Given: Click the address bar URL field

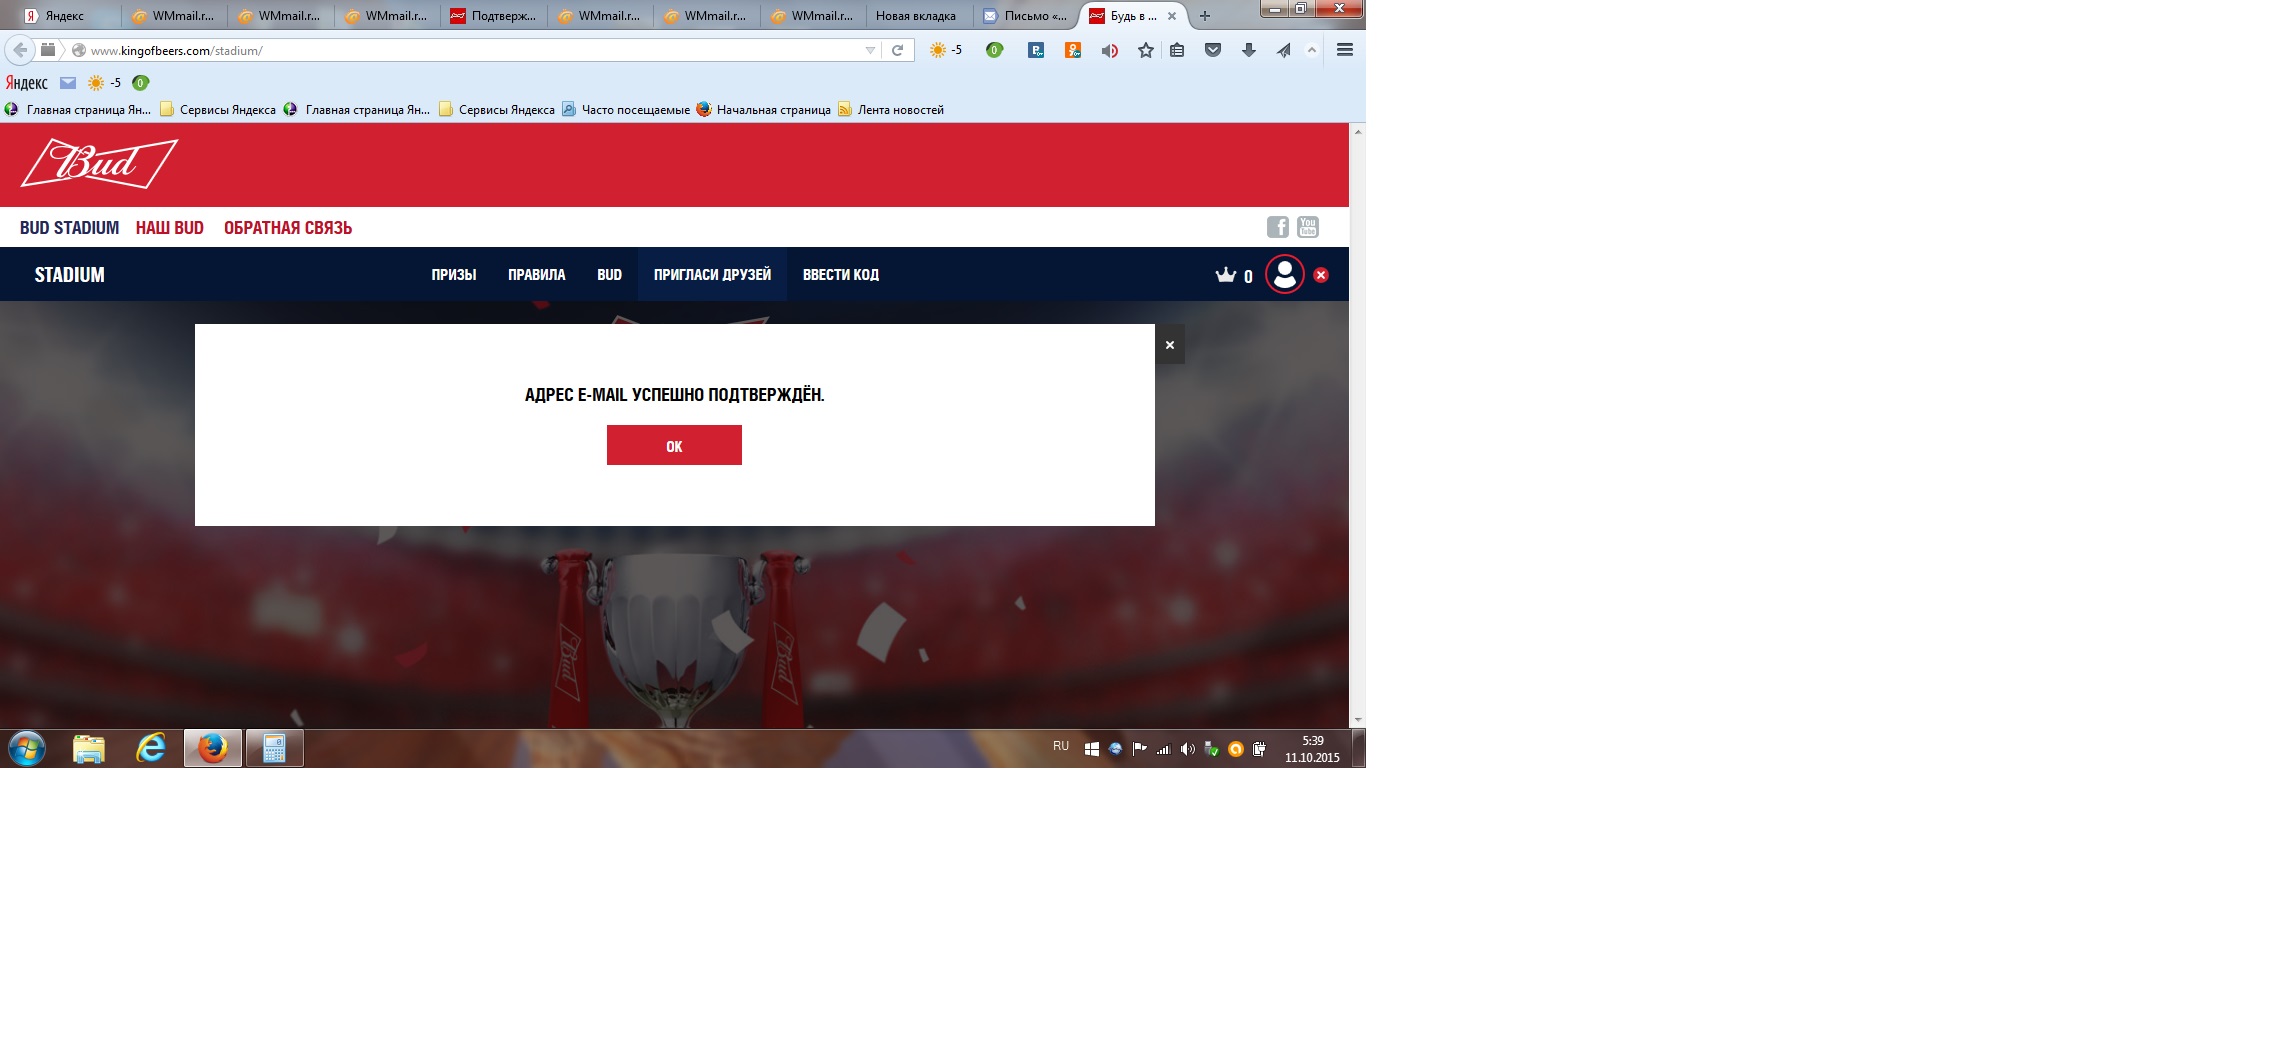Looking at the screenshot, I should pos(470,50).
